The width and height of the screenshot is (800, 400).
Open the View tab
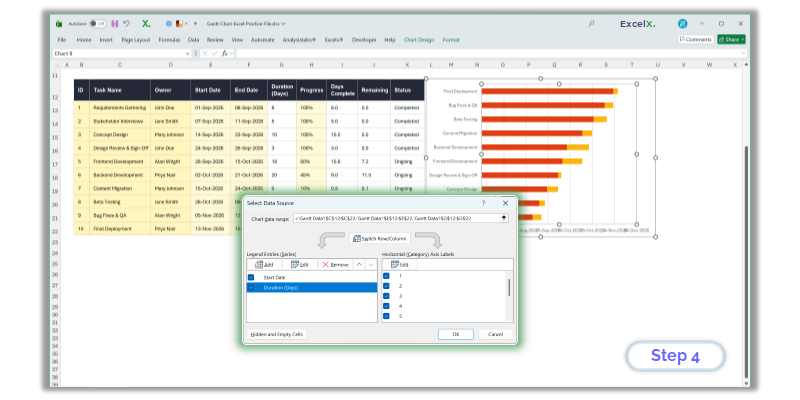pos(237,39)
